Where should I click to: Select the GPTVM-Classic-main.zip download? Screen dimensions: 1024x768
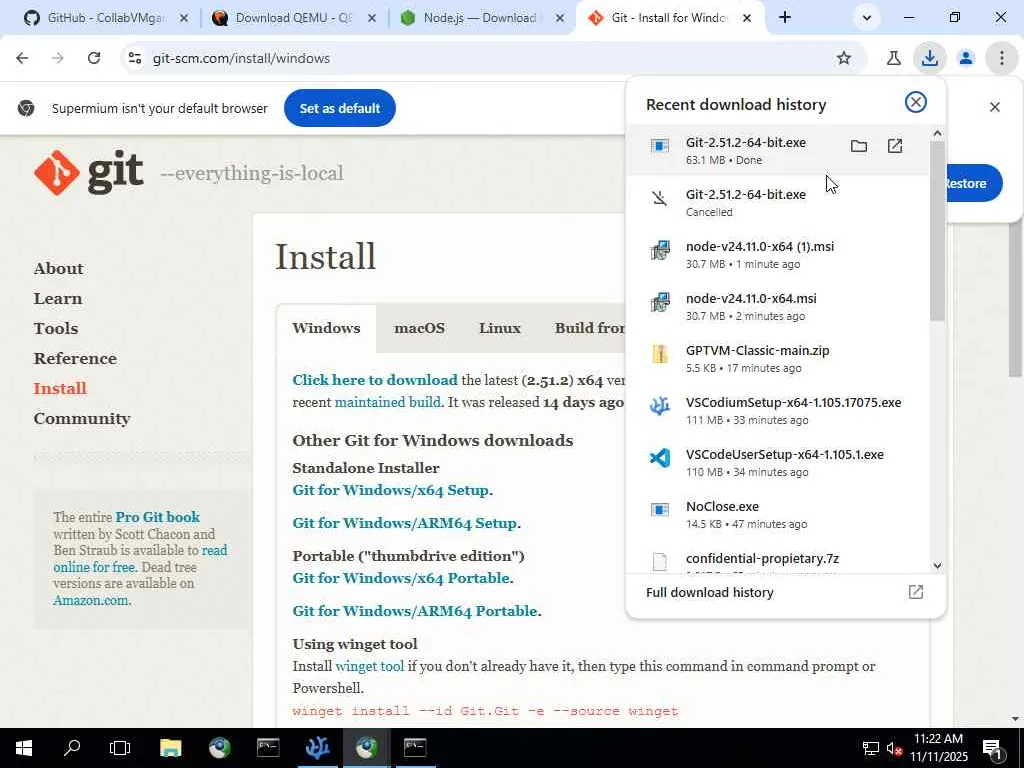coord(776,359)
